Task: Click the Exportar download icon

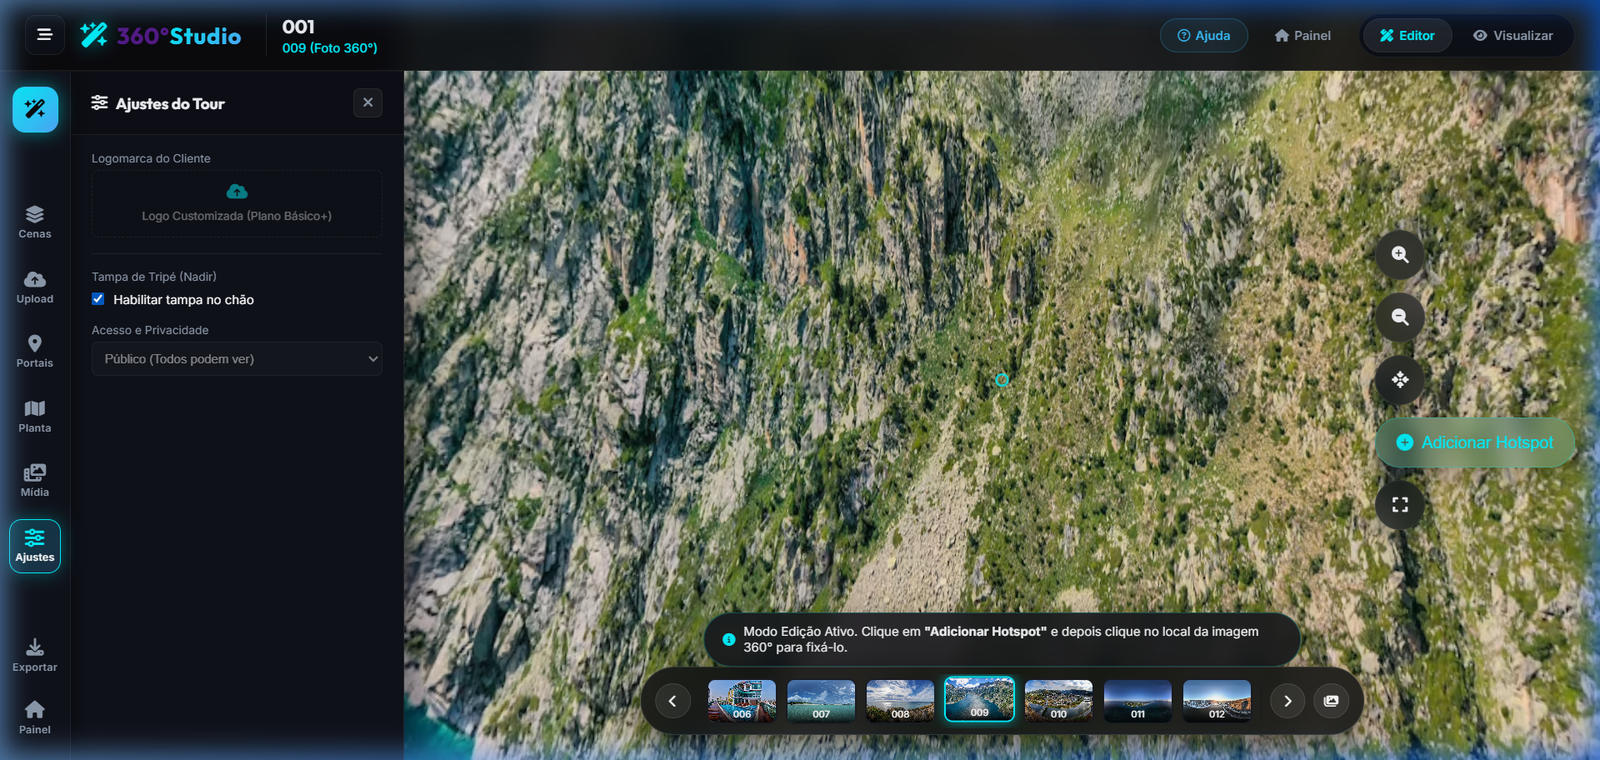Action: coord(35,655)
